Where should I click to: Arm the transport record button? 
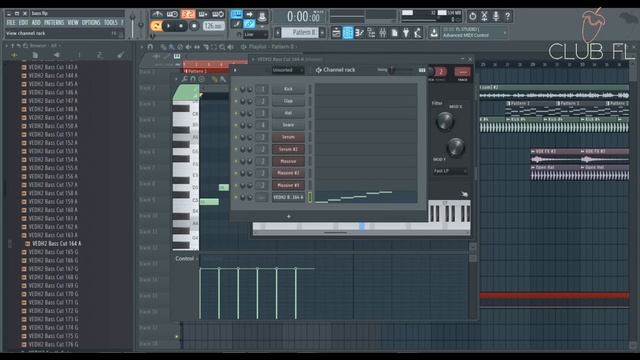tap(194, 26)
